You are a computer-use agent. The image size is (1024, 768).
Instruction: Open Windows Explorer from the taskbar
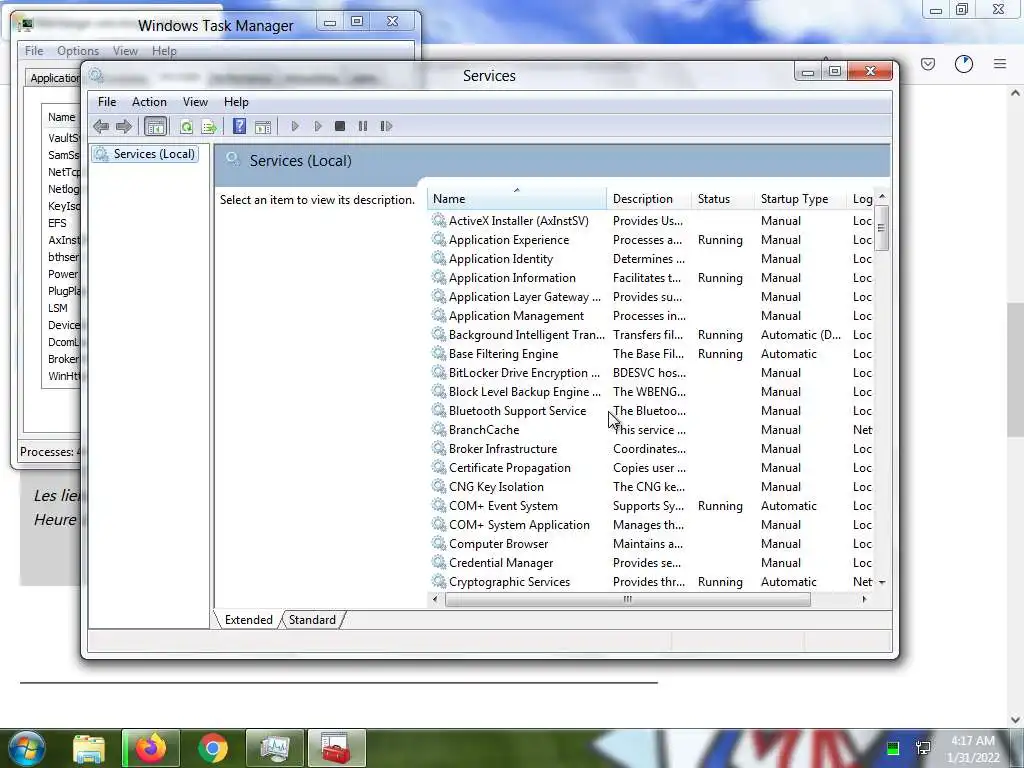pos(89,748)
